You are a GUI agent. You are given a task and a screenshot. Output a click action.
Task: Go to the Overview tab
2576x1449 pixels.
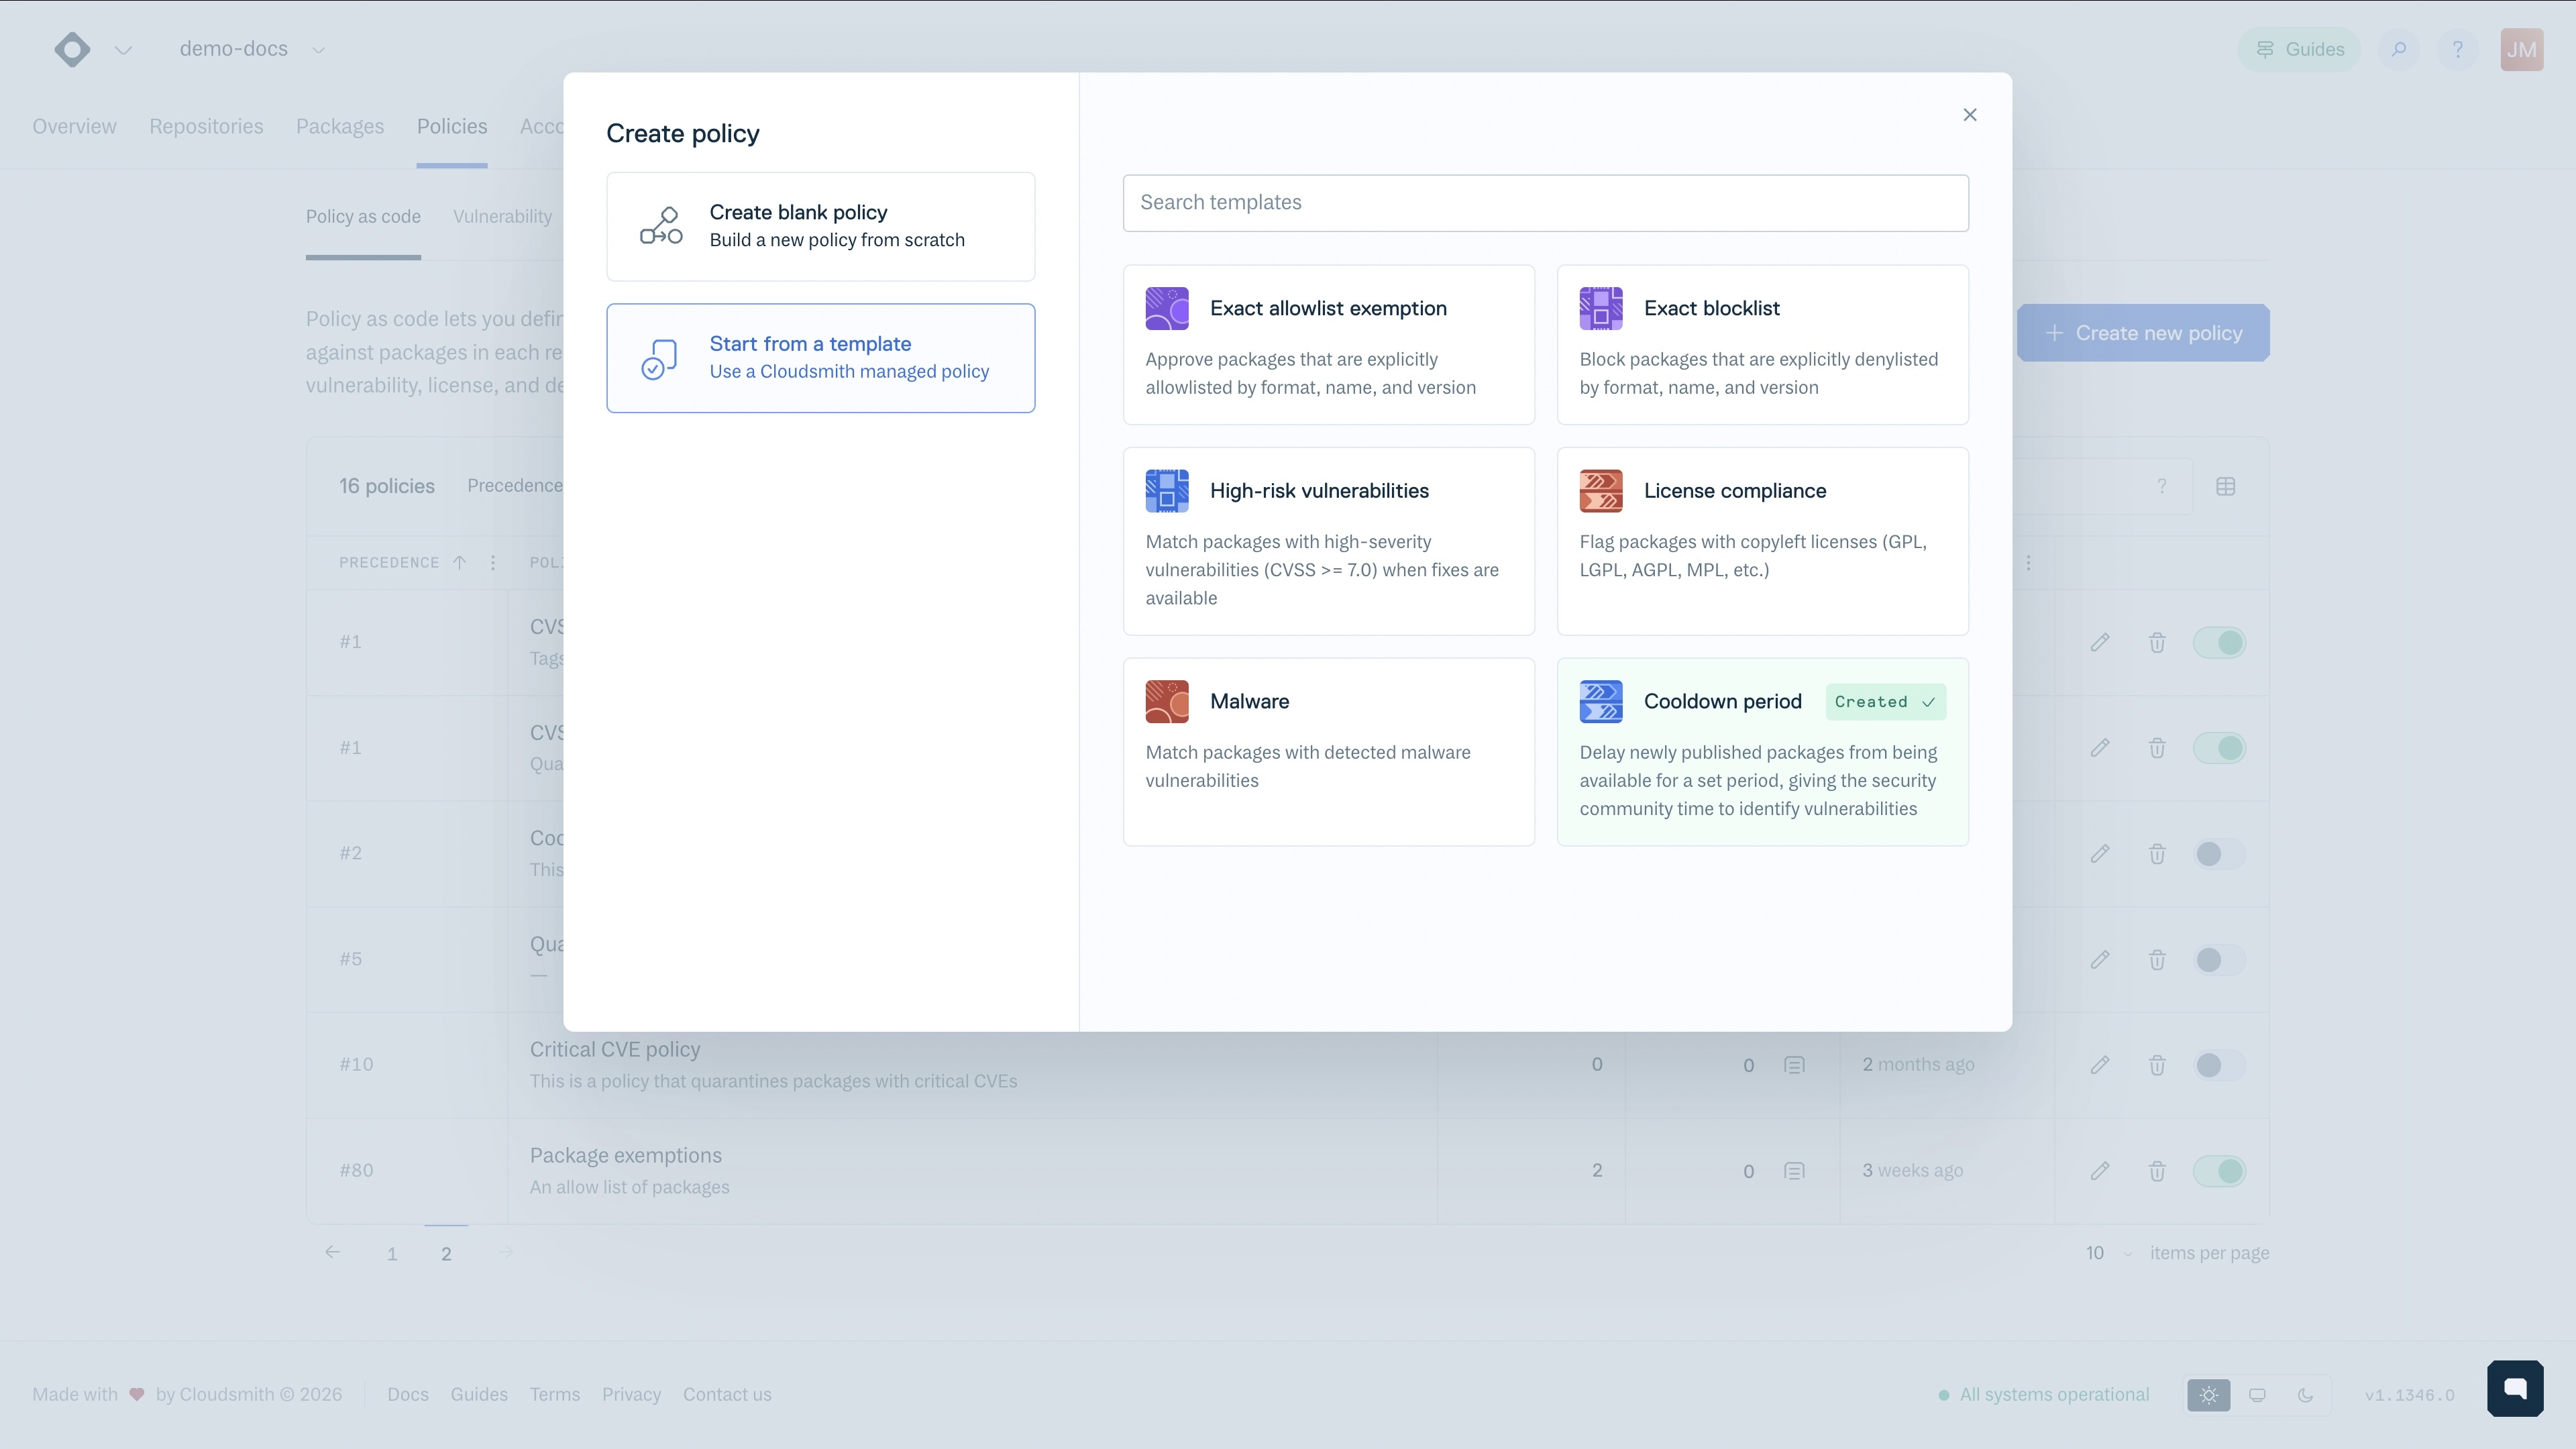pos(74,127)
